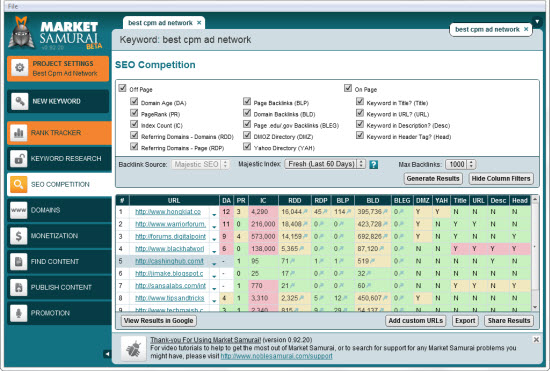Open Rank Tracker bar chart icon
Screen dimensions: 550x371
pyautogui.click(x=19, y=133)
